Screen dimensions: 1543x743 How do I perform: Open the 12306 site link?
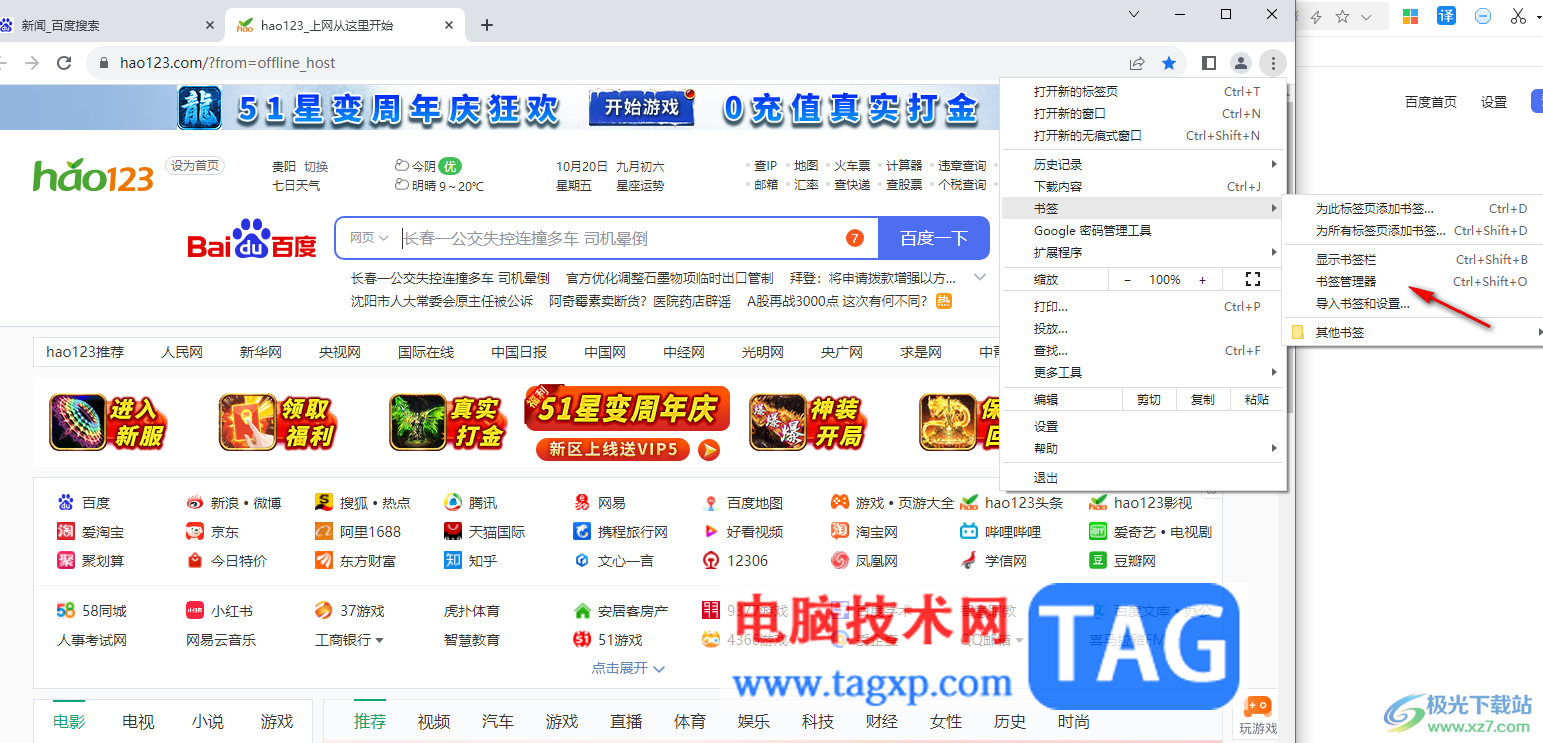coord(735,561)
